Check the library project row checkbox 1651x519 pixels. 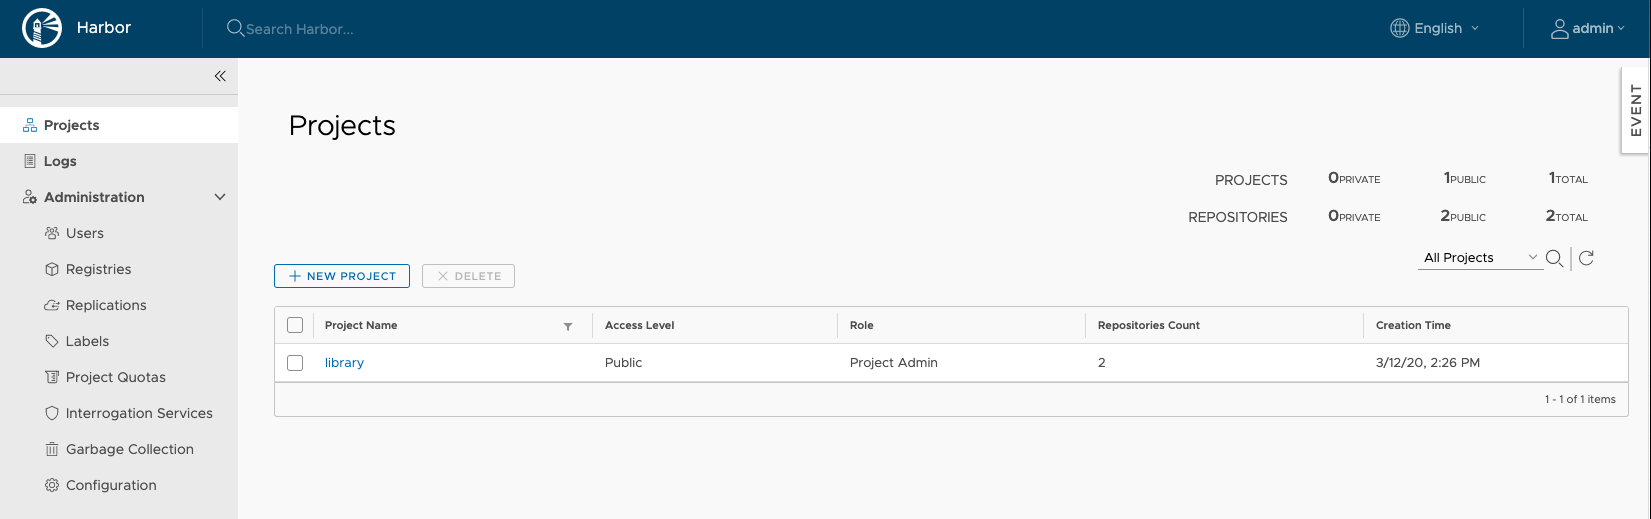(x=295, y=363)
